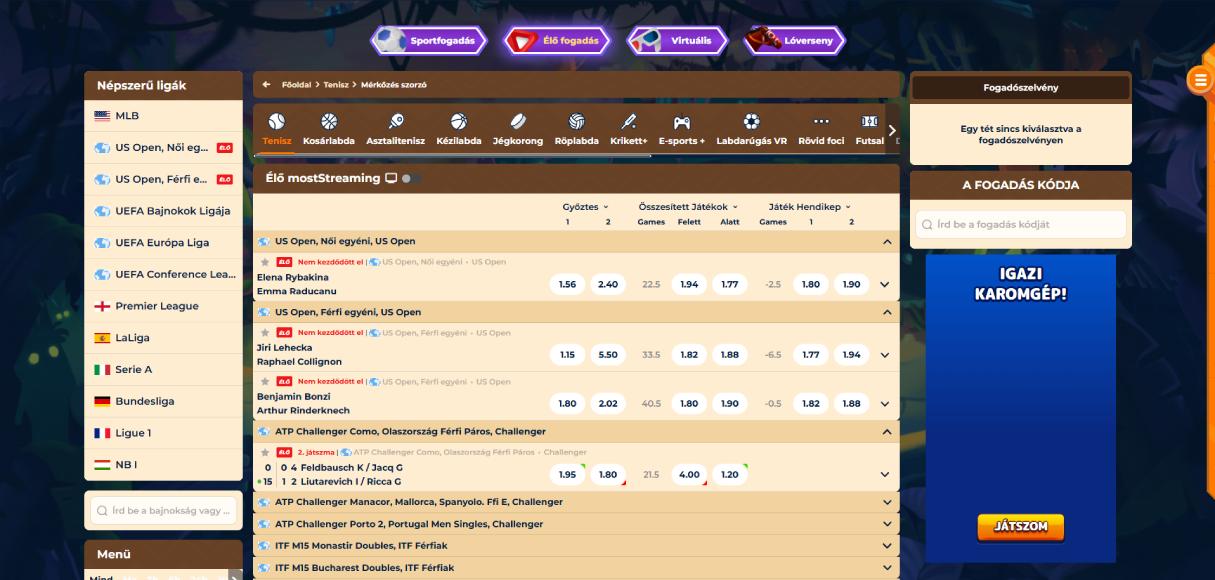
Task: Focus the bet code input field
Action: click(x=1021, y=224)
